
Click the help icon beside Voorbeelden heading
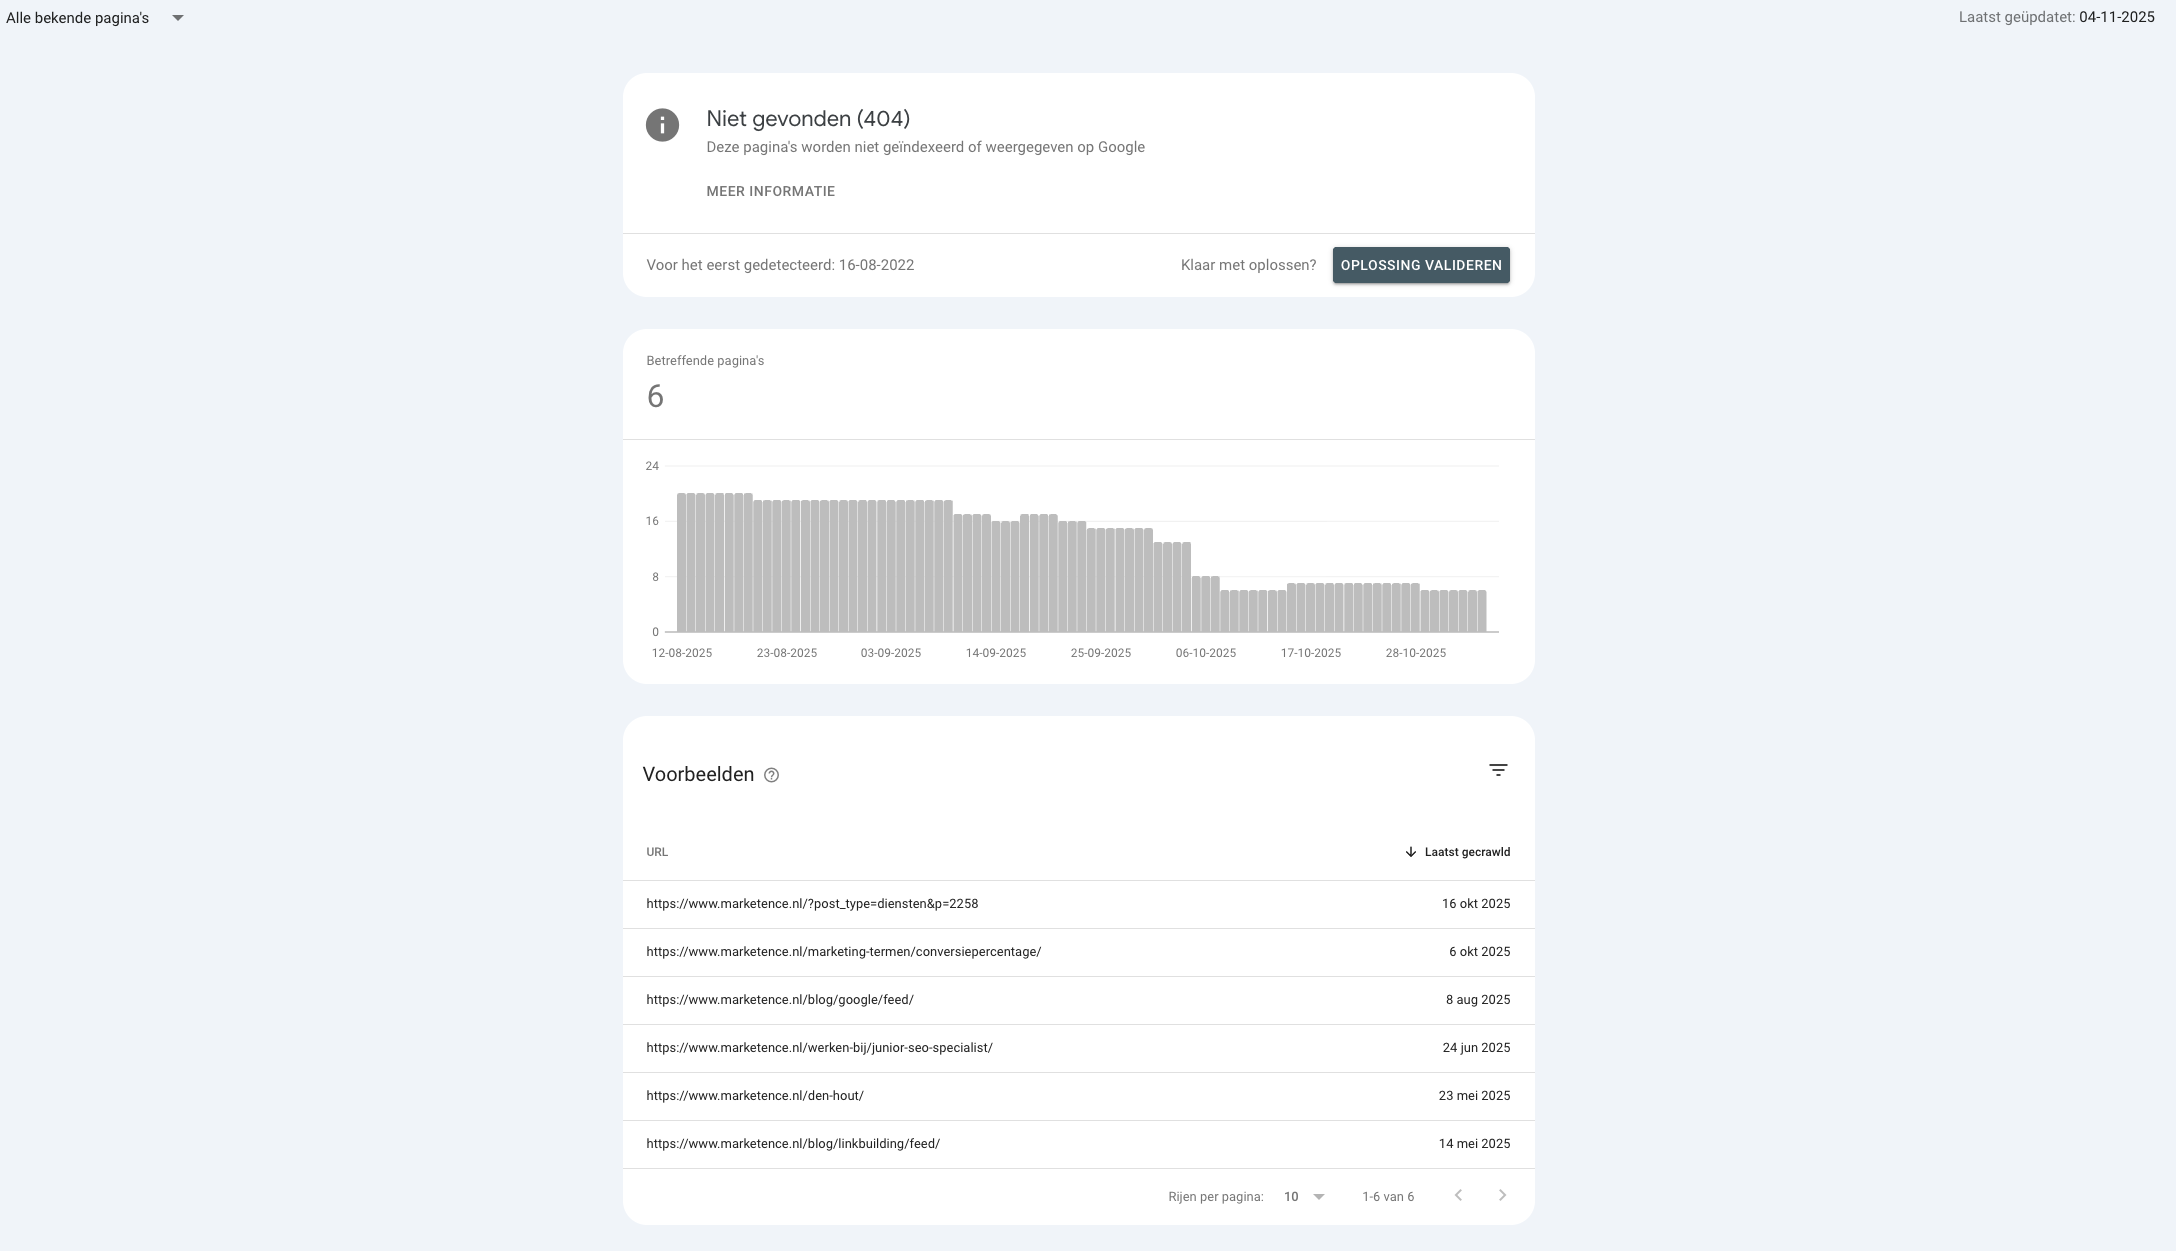[771, 775]
